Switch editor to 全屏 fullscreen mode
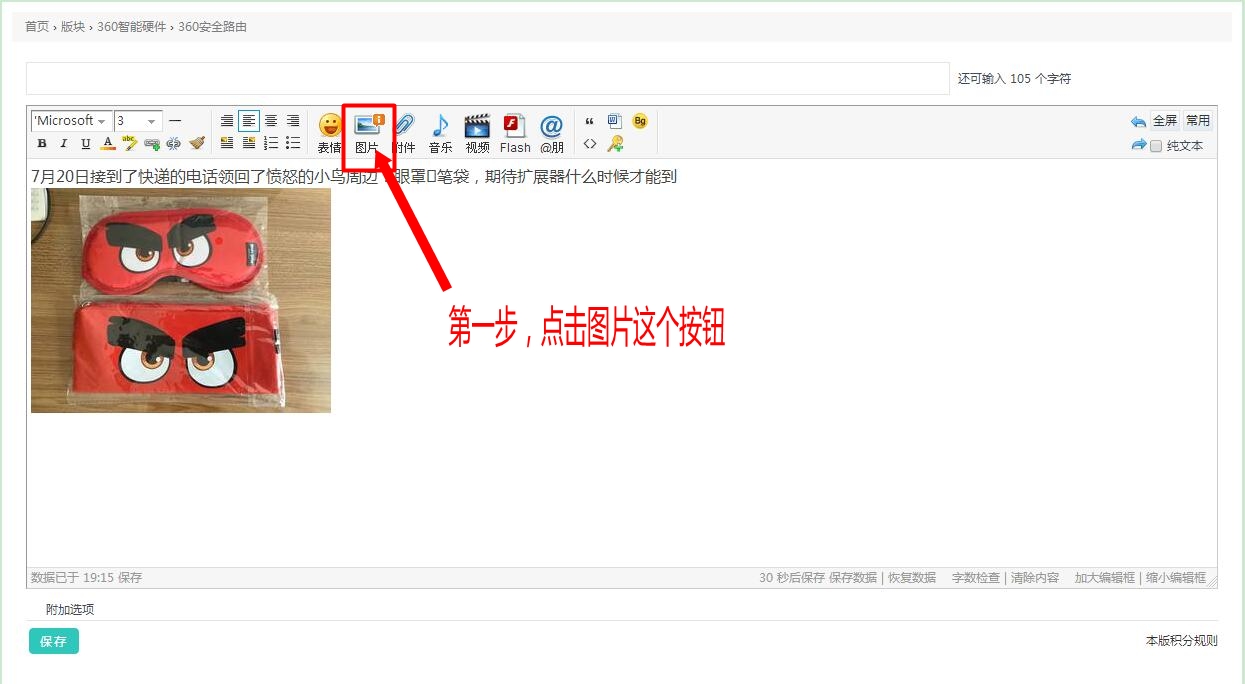The height and width of the screenshot is (684, 1245). 1165,121
